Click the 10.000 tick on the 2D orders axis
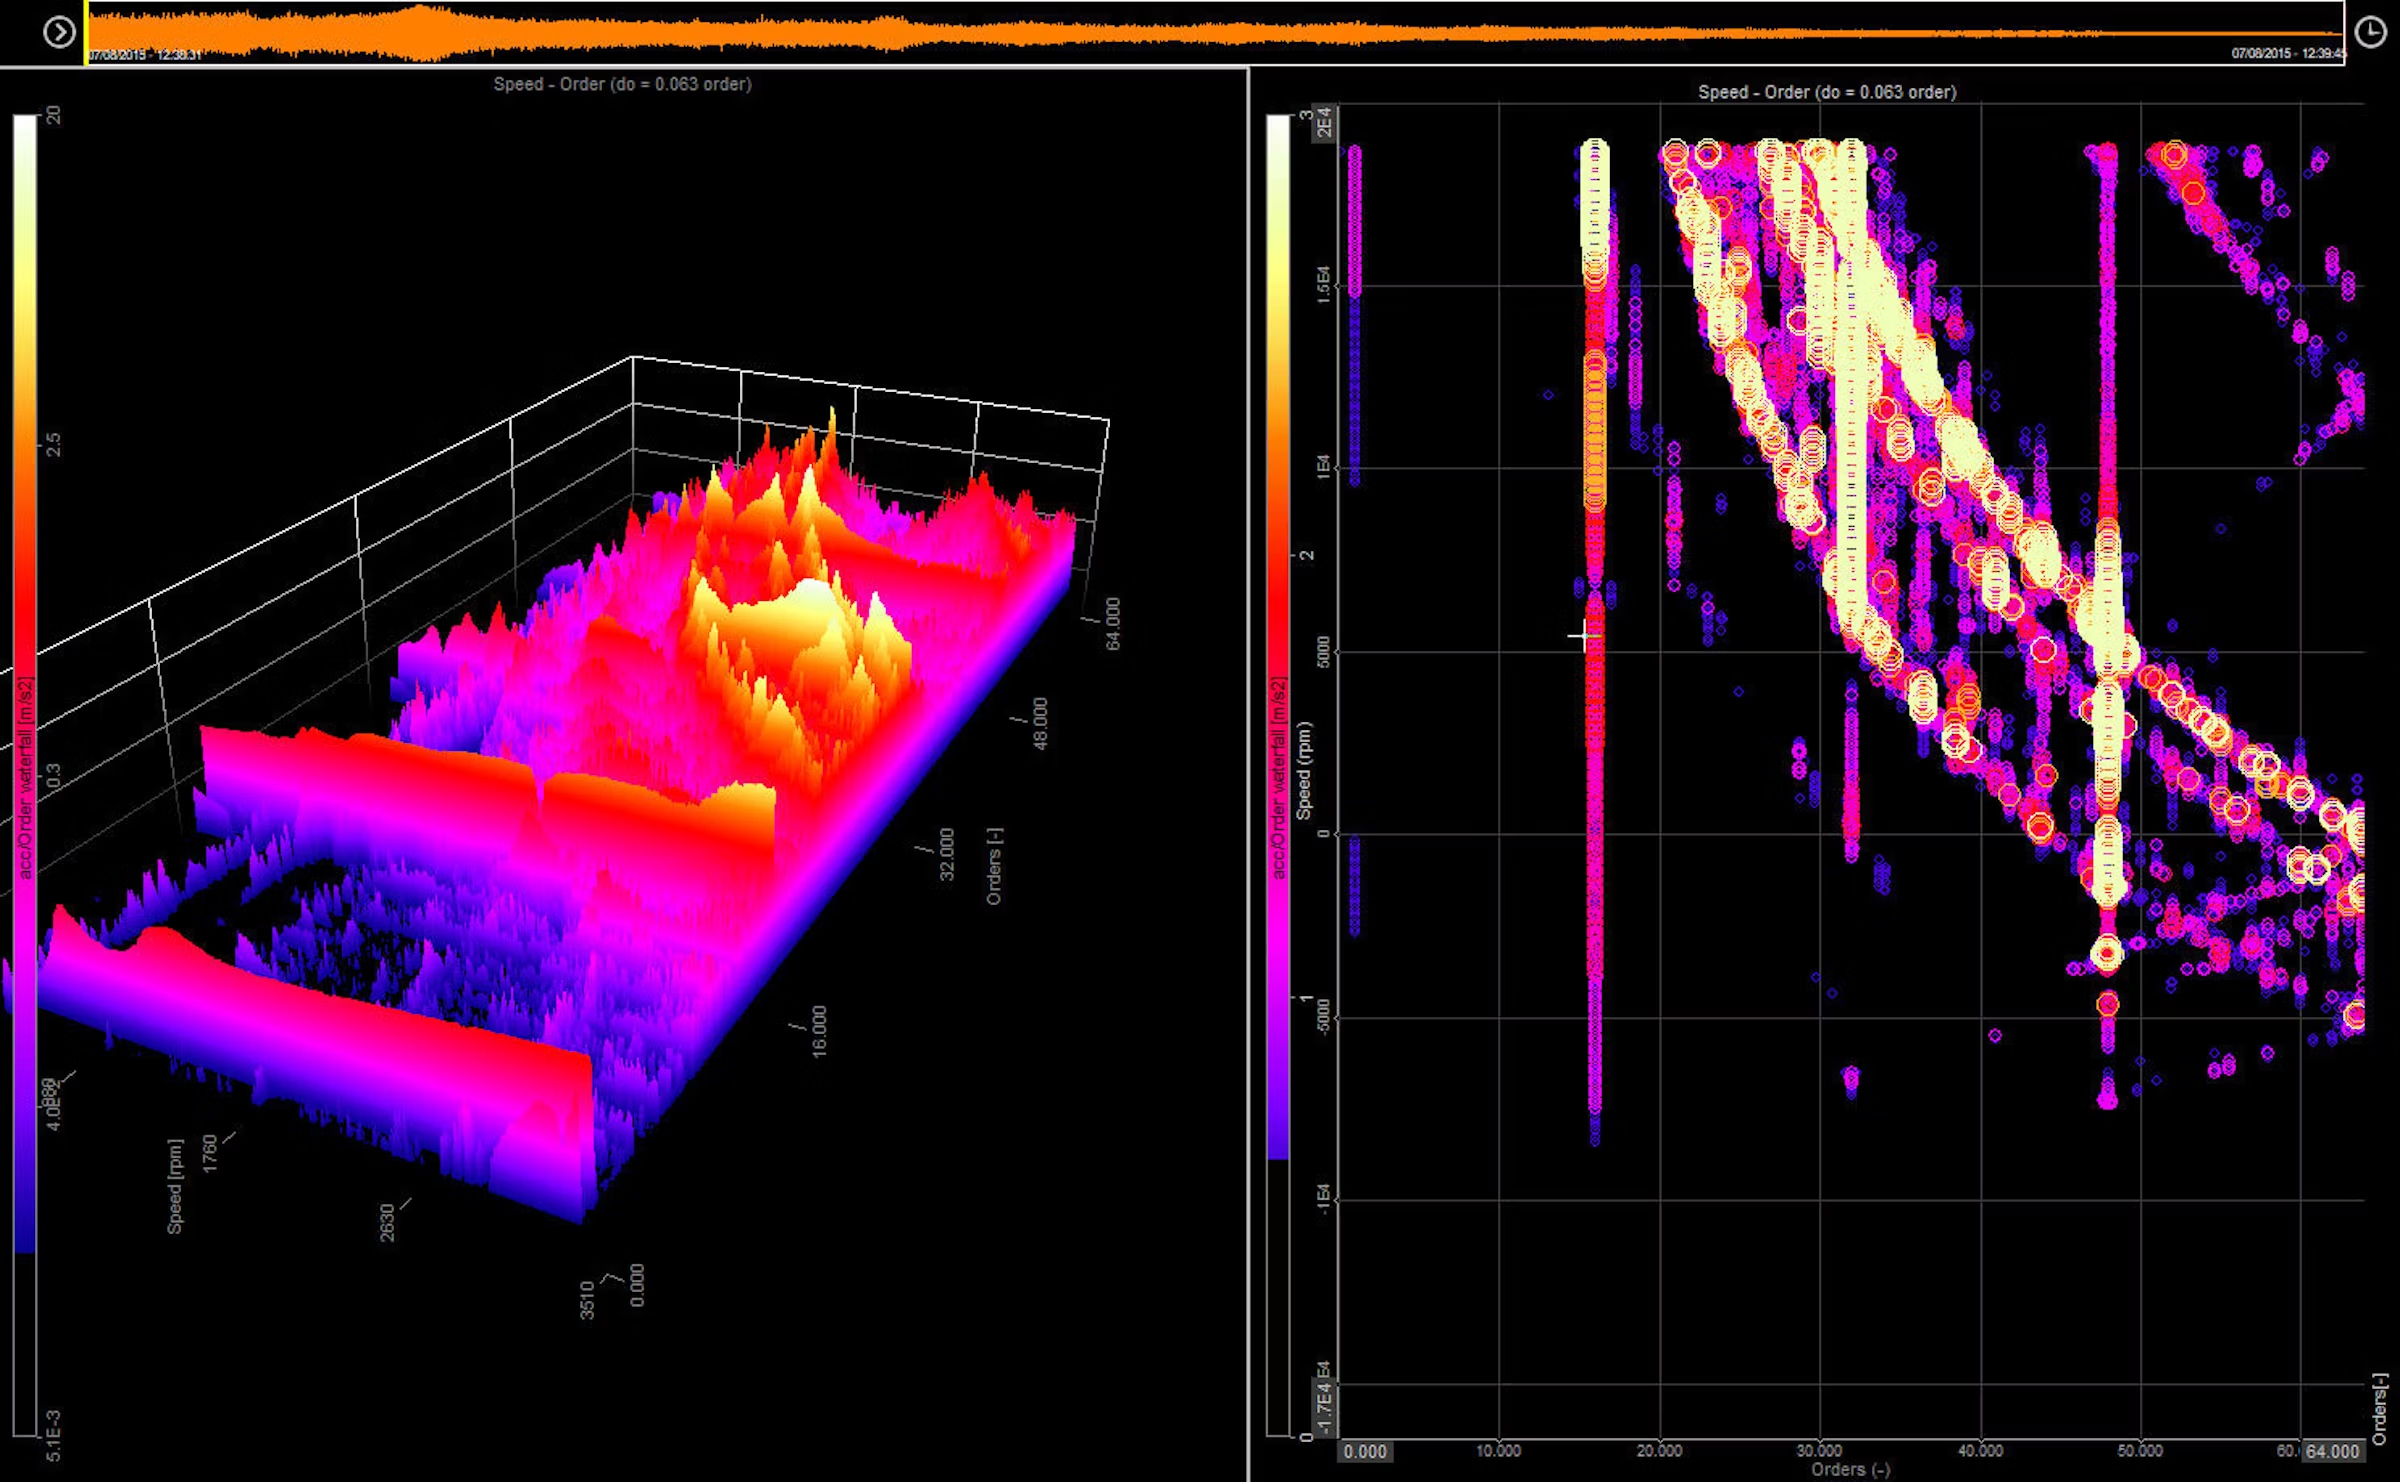 pyautogui.click(x=1498, y=1451)
